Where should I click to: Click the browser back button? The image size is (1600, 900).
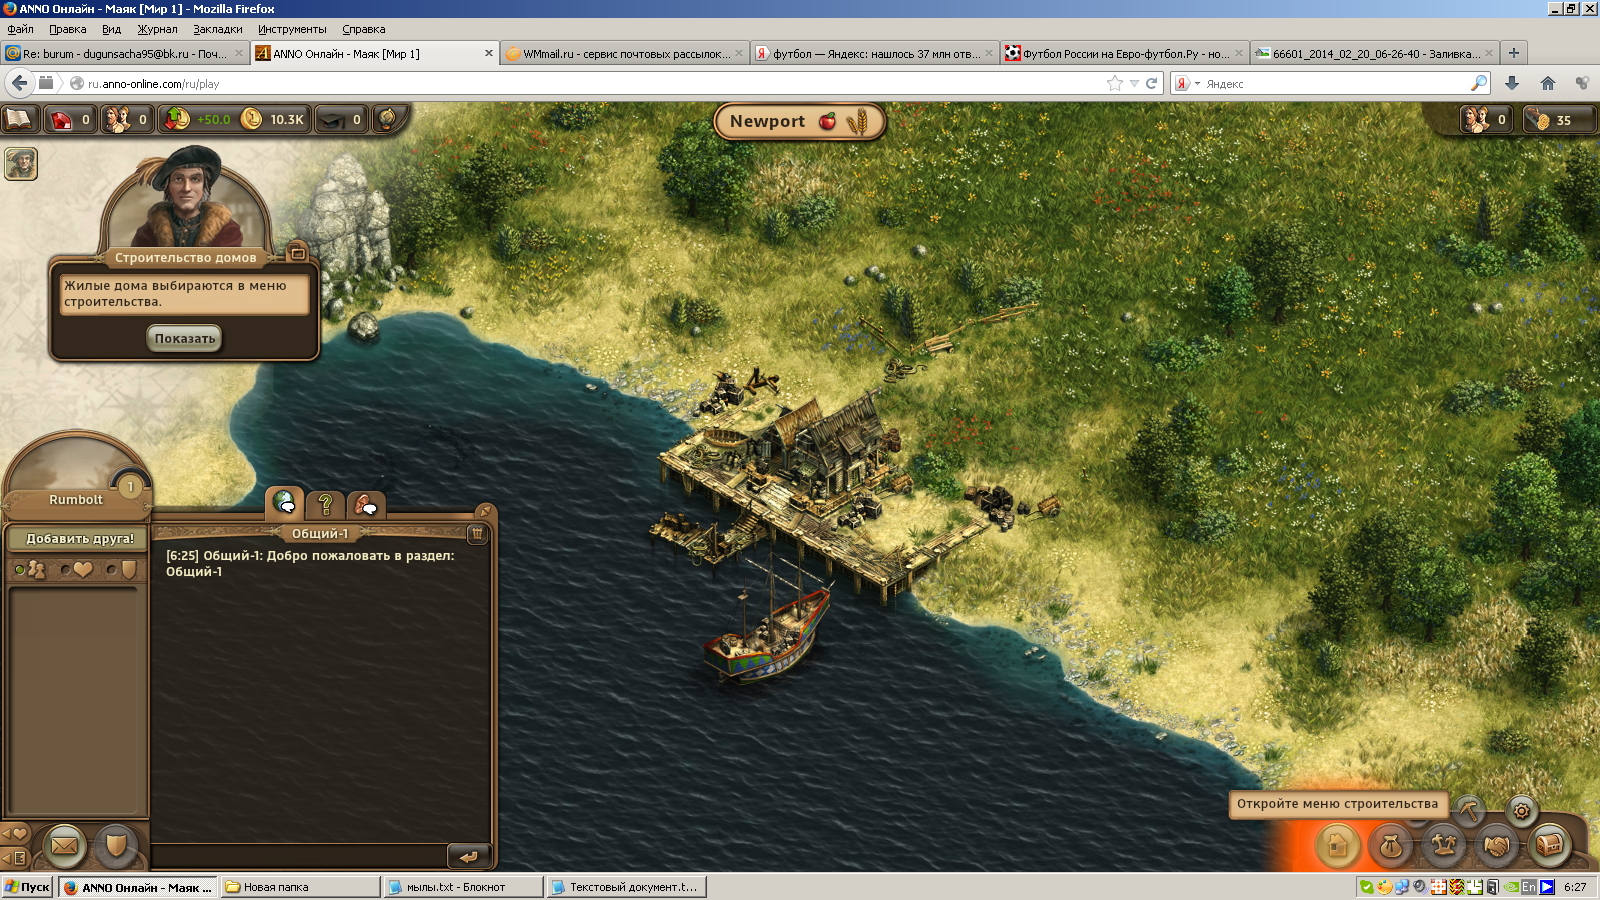coord(19,83)
